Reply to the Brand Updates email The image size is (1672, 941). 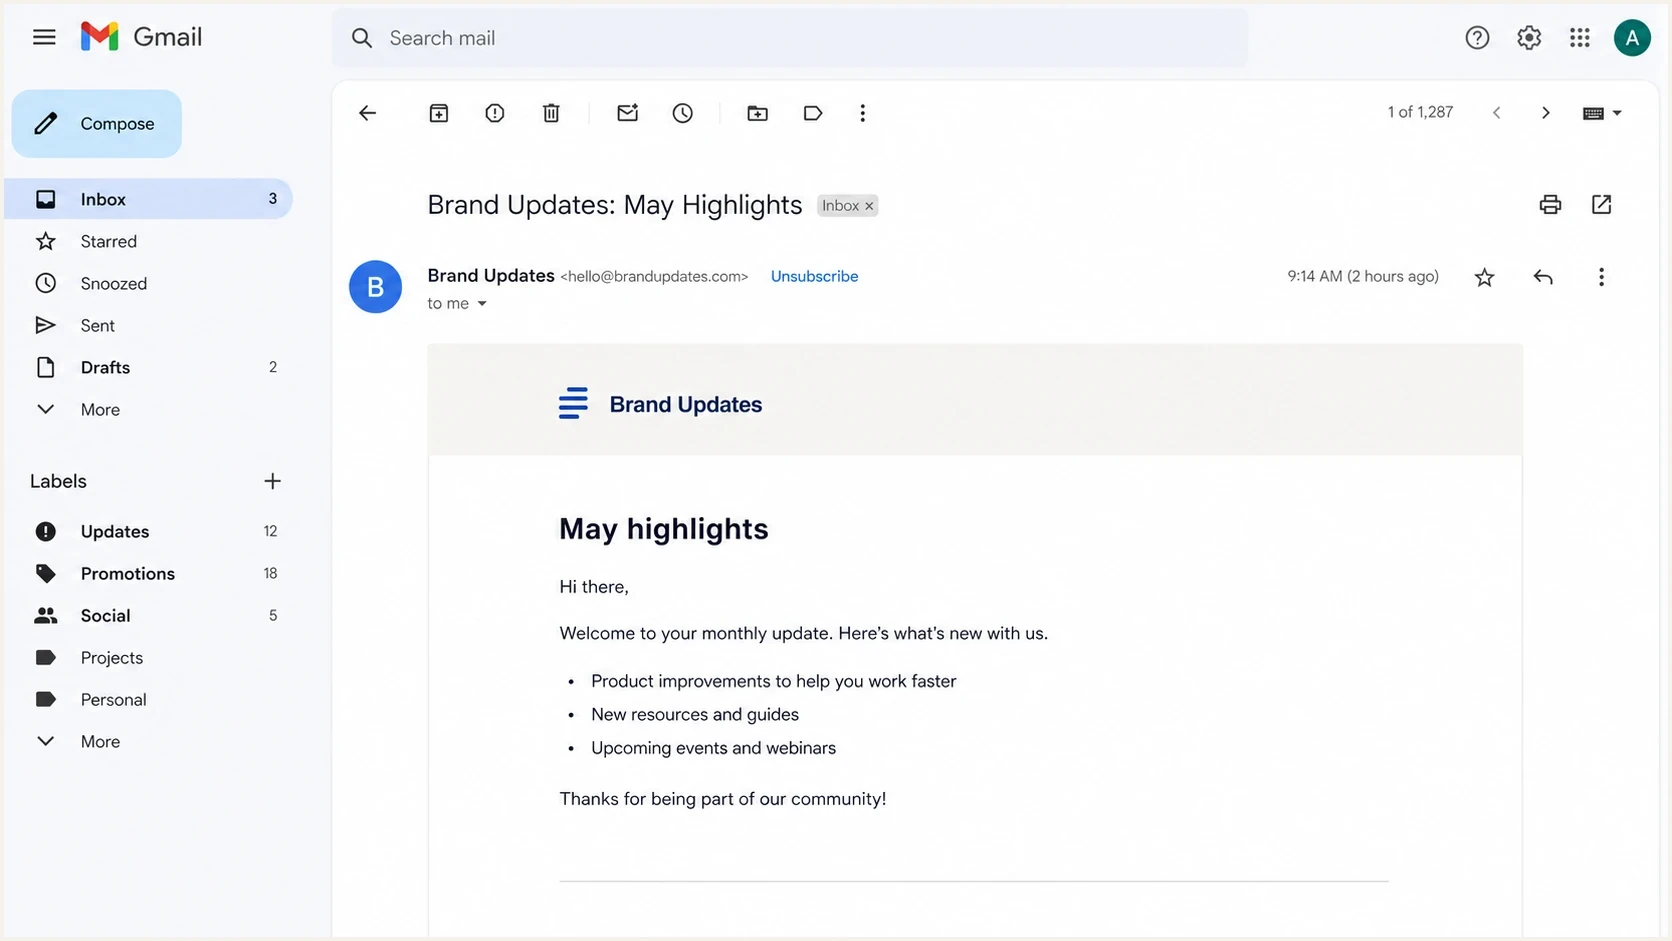(1543, 277)
